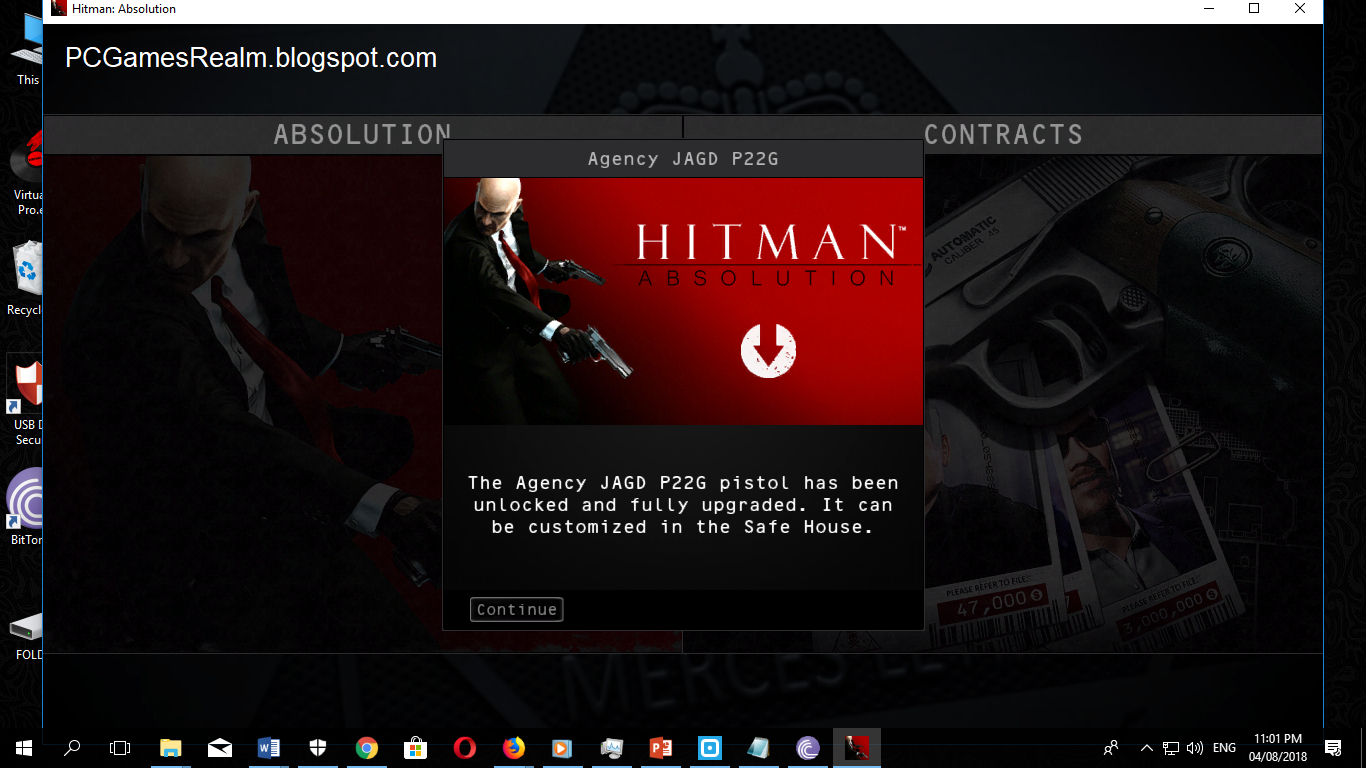Minimize the Hitman: Absolution window
Viewport: 1366px width, 768px height.
[1208, 9]
